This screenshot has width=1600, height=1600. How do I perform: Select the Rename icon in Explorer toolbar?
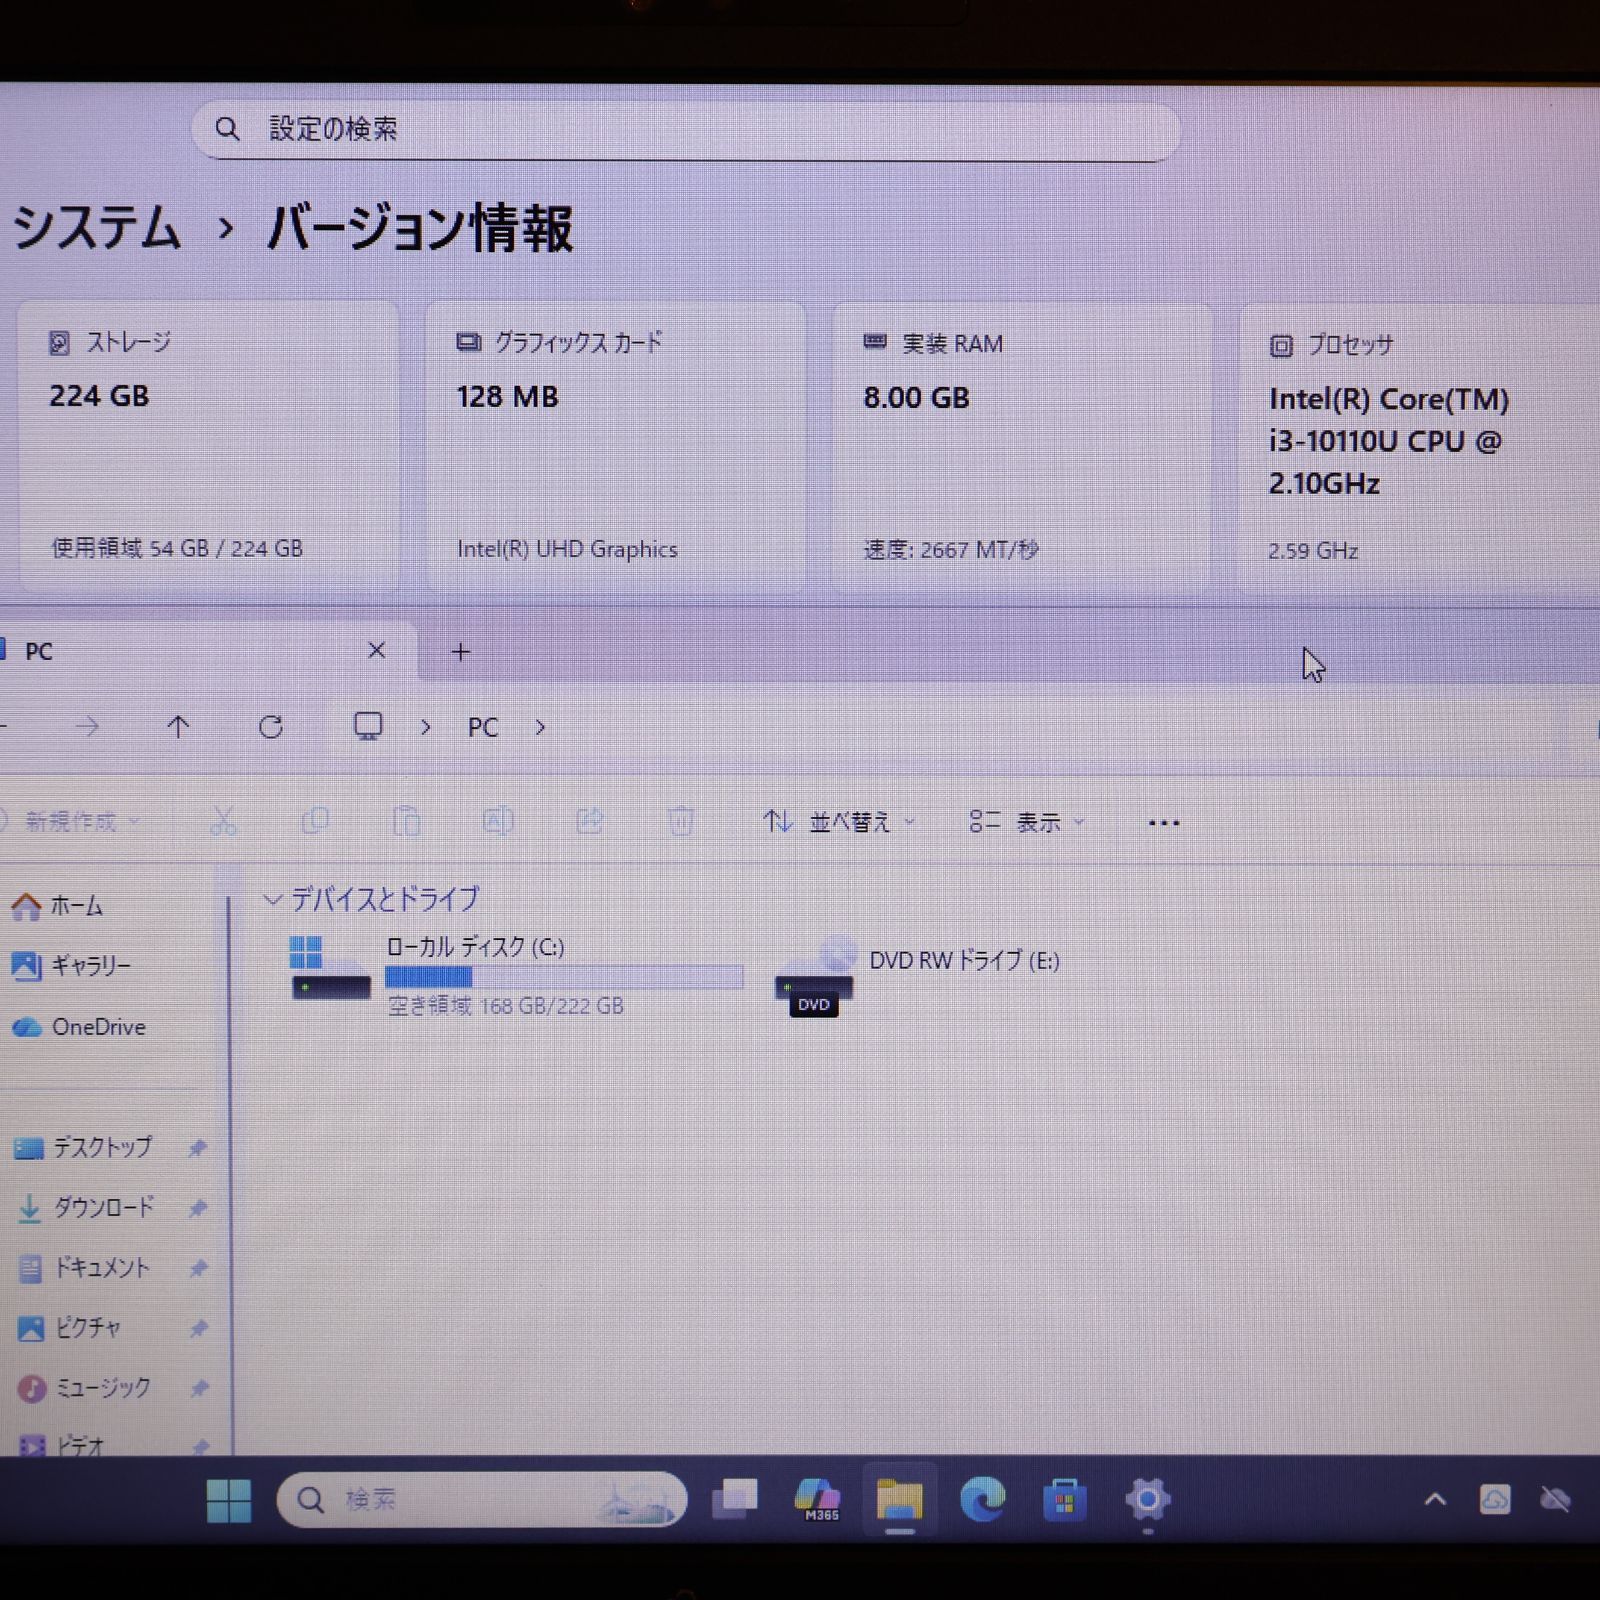click(499, 822)
